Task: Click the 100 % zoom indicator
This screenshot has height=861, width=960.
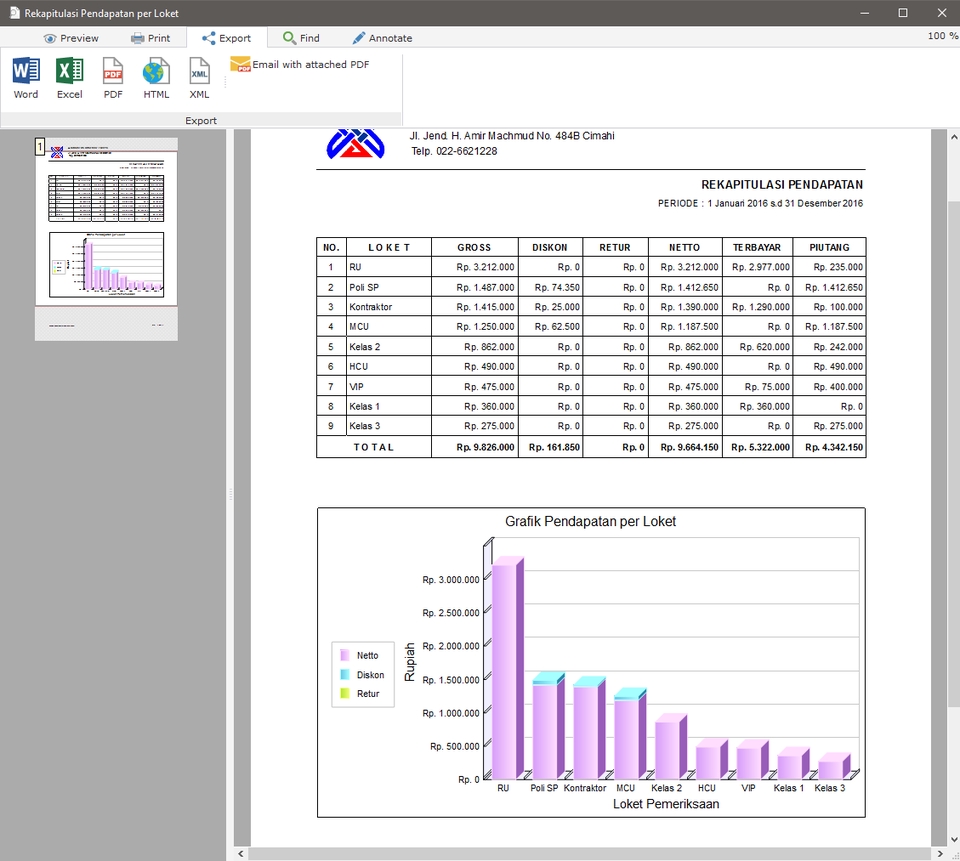Action: pos(943,36)
